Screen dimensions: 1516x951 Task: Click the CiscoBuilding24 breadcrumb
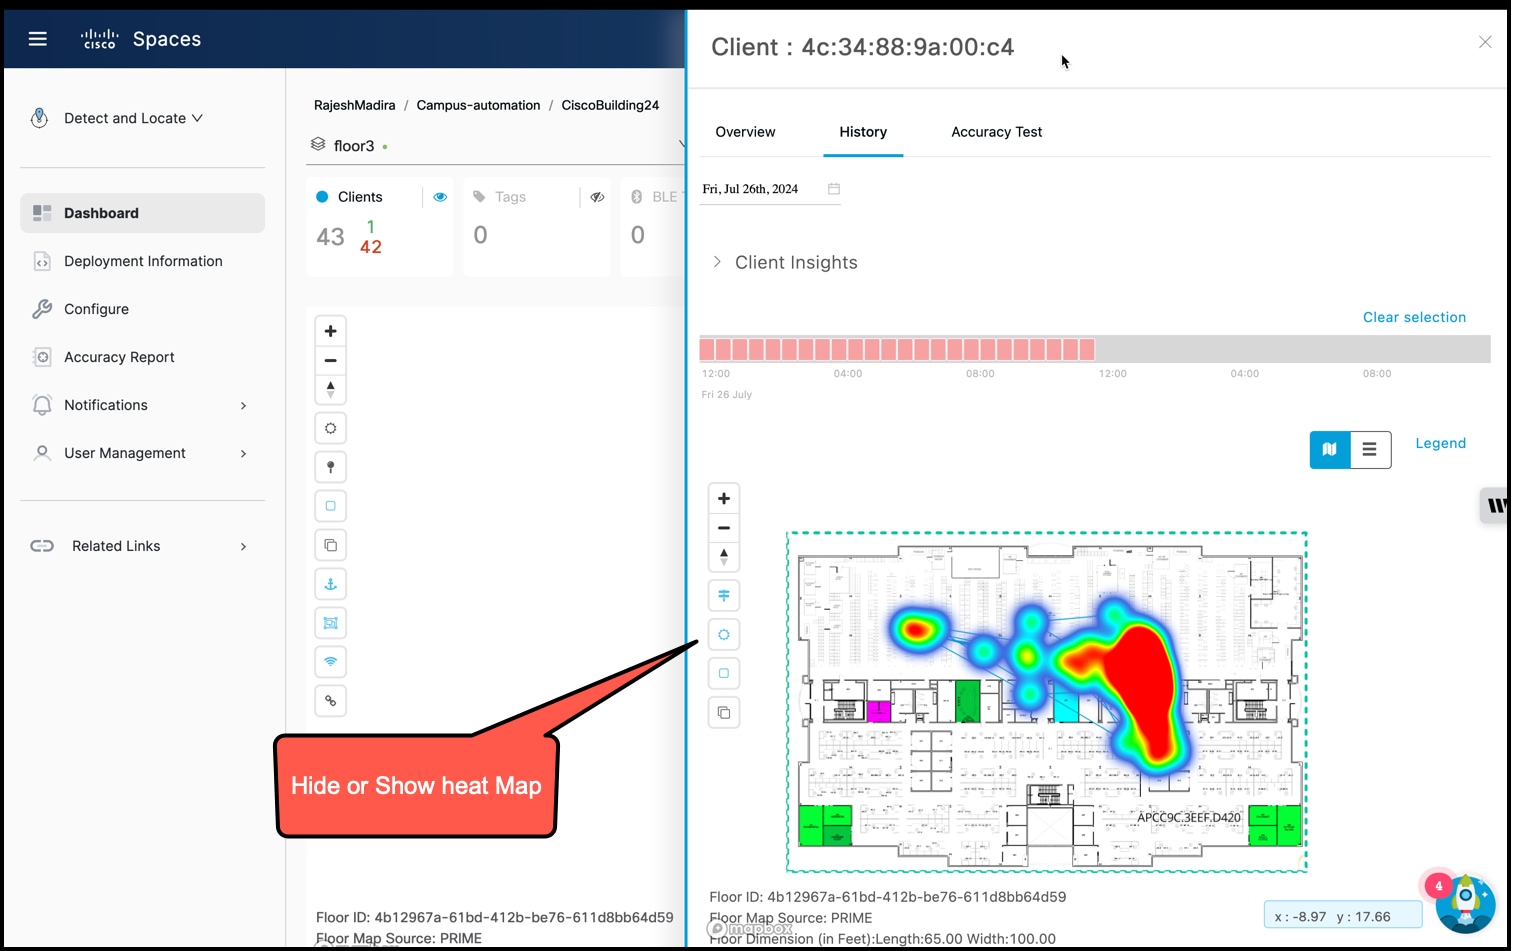pos(610,105)
